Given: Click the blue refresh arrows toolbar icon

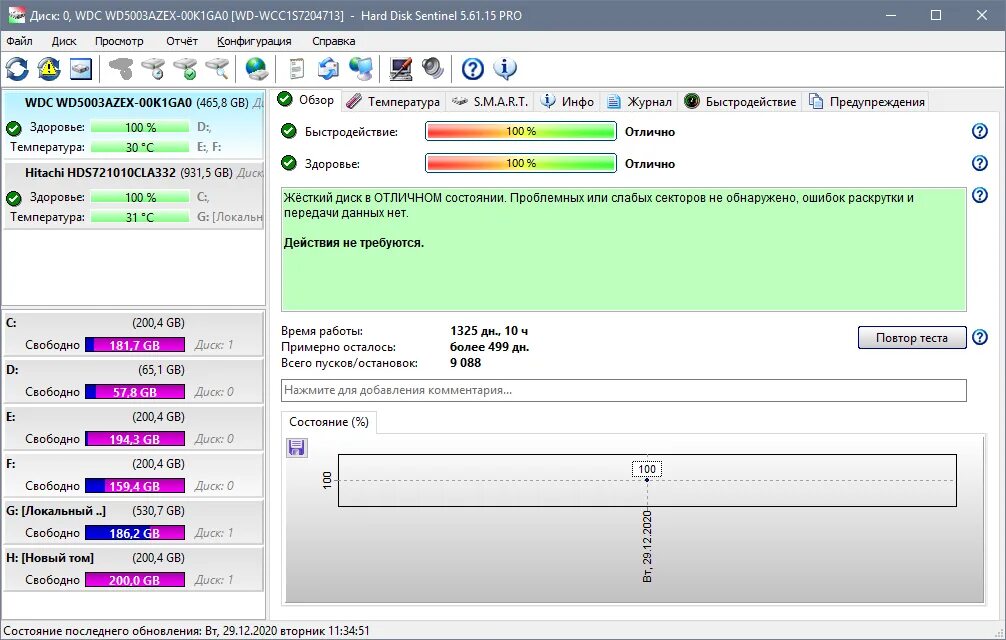Looking at the screenshot, I should [17, 69].
